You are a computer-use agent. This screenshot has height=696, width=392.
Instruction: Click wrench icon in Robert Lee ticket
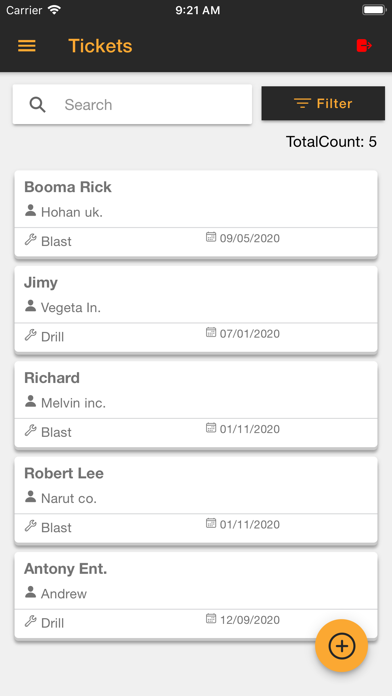click(30, 526)
